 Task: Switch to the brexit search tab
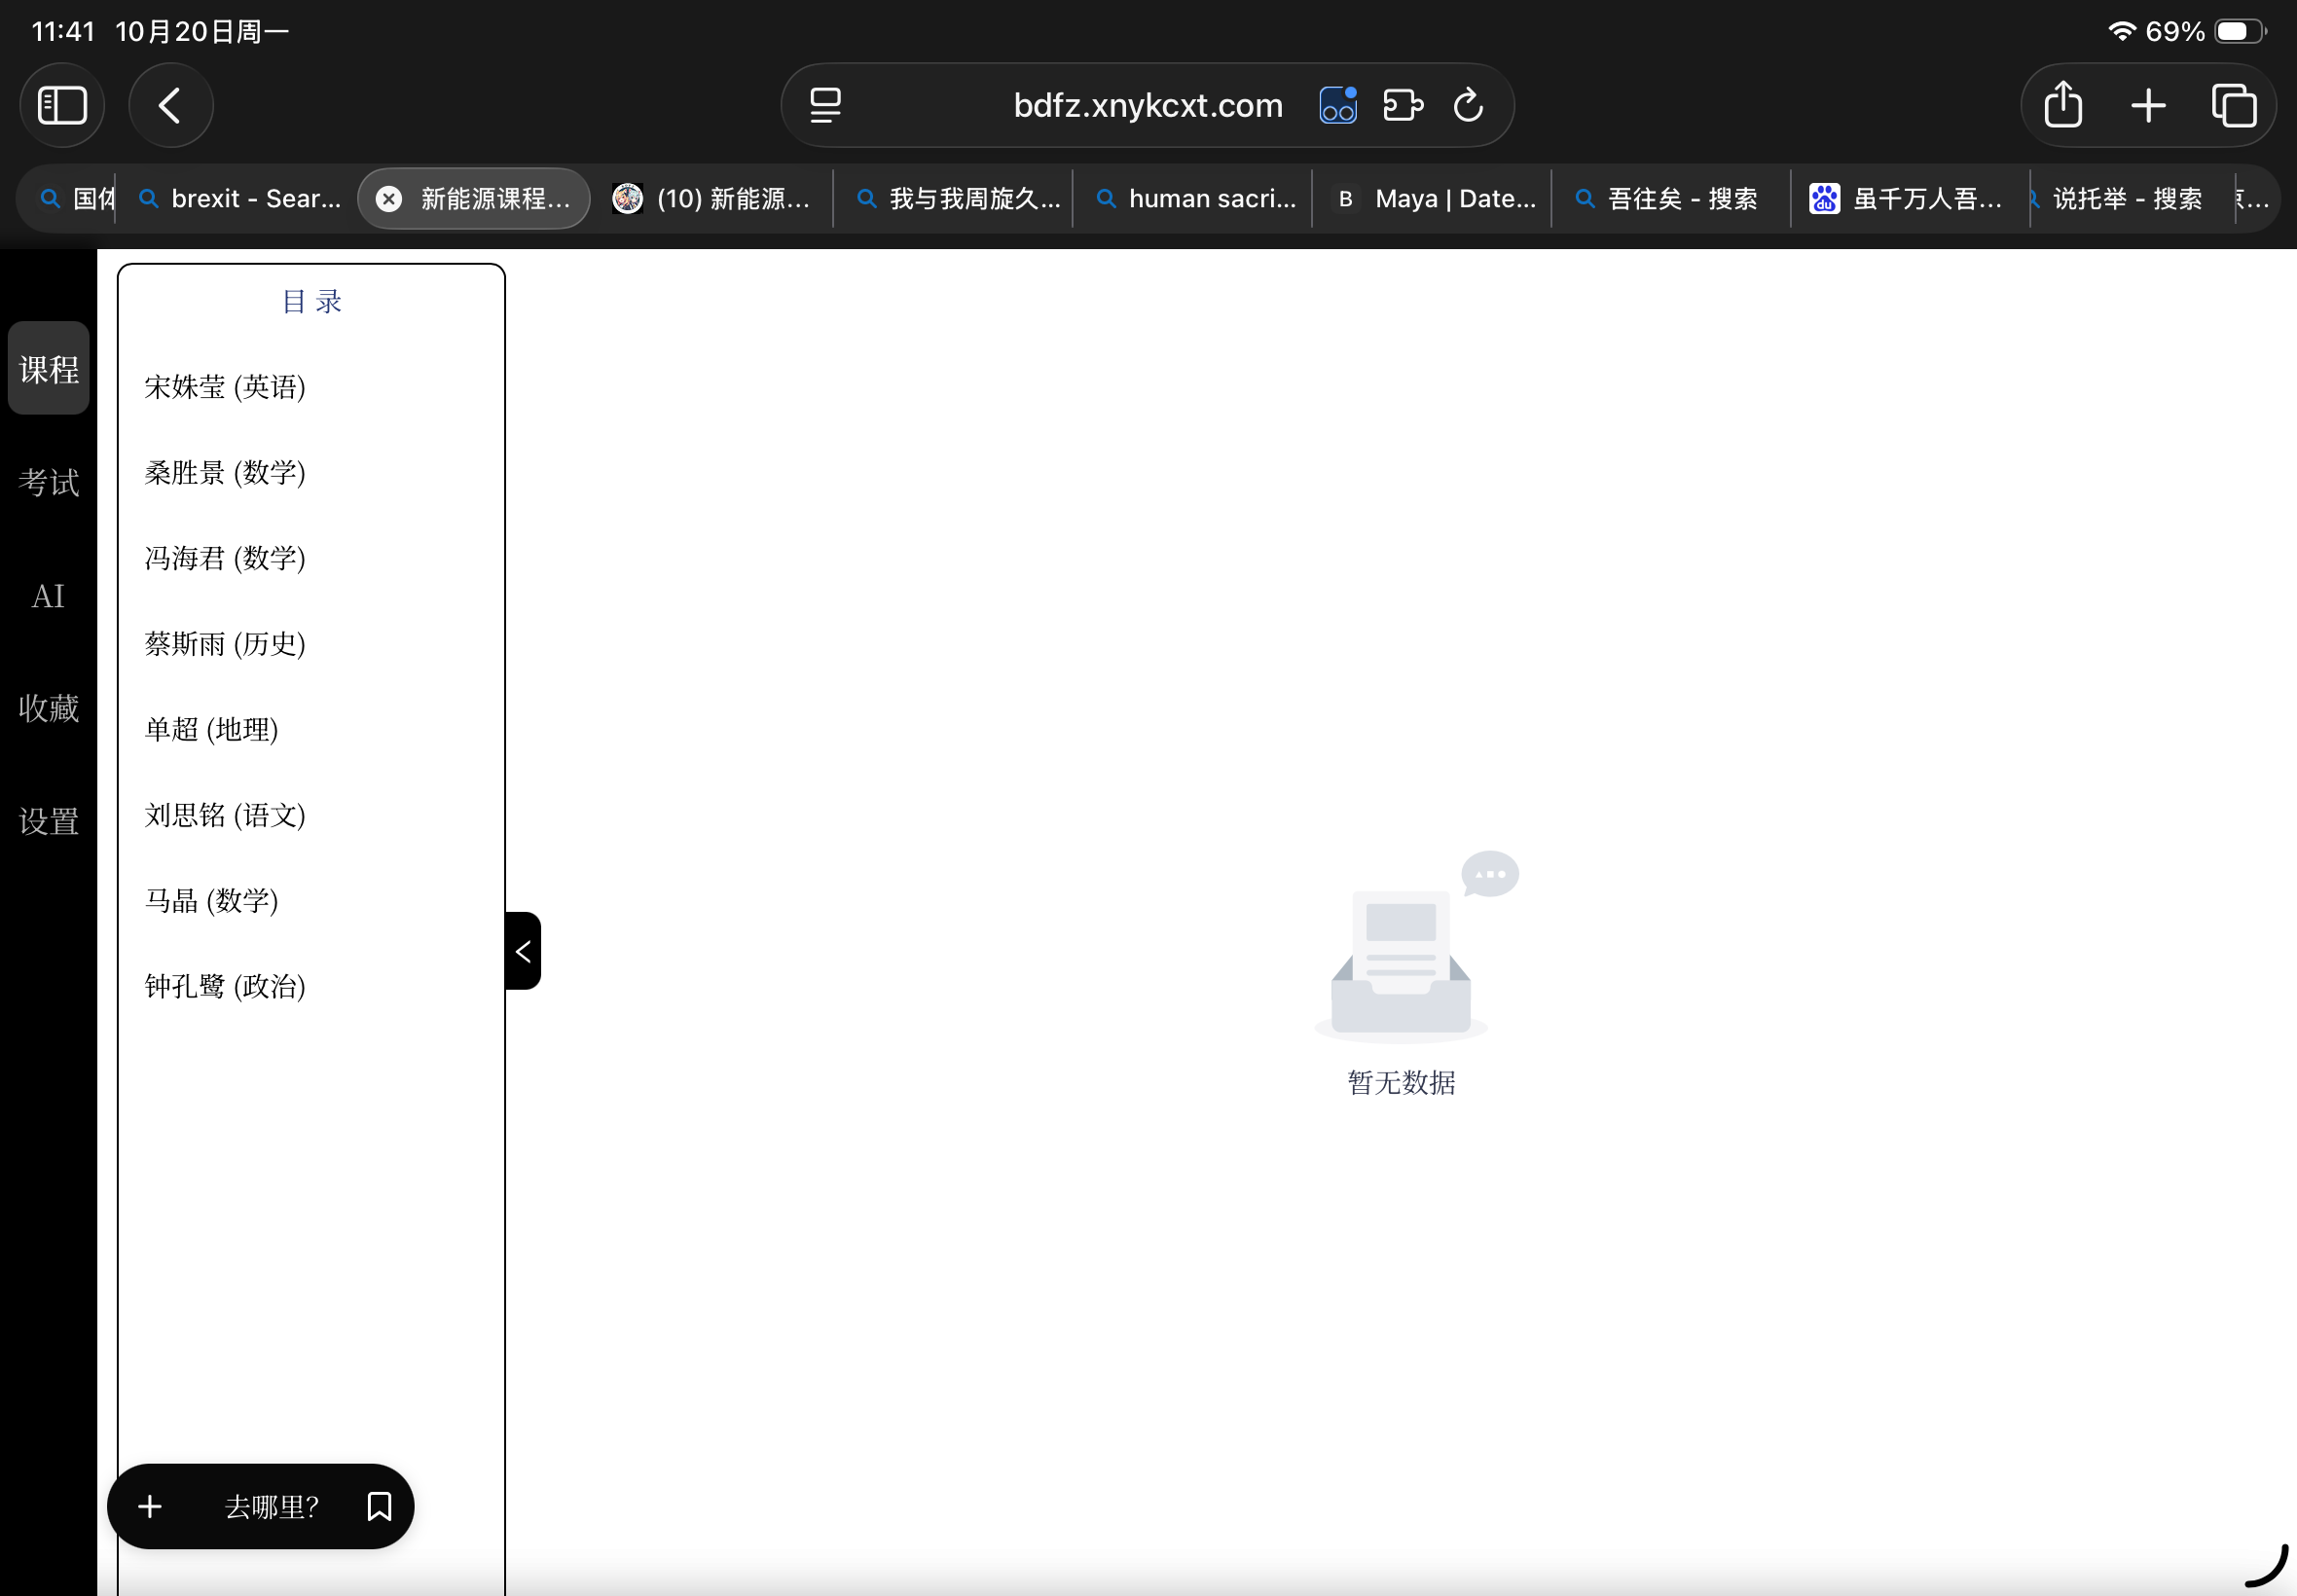240,199
